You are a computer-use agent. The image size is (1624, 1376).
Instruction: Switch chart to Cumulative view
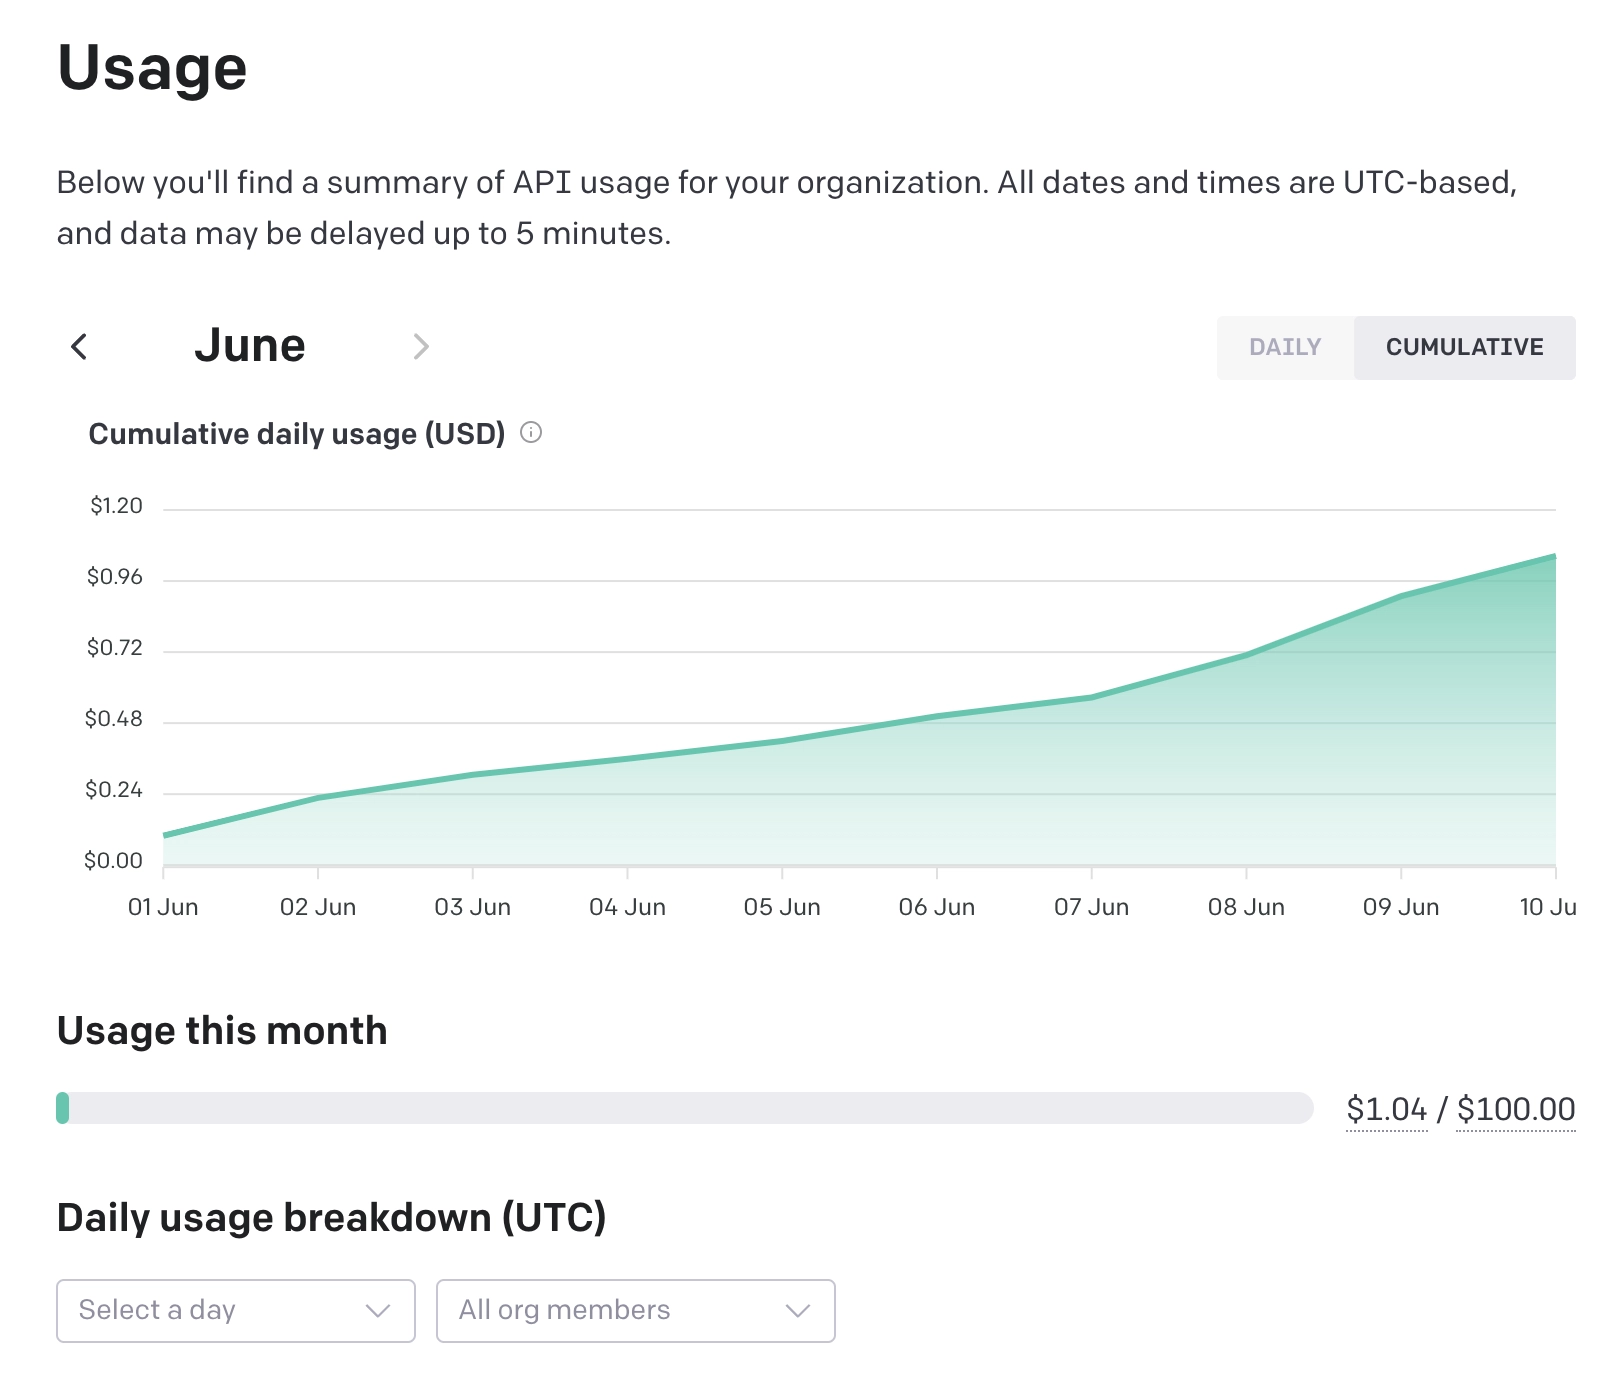[1464, 347]
